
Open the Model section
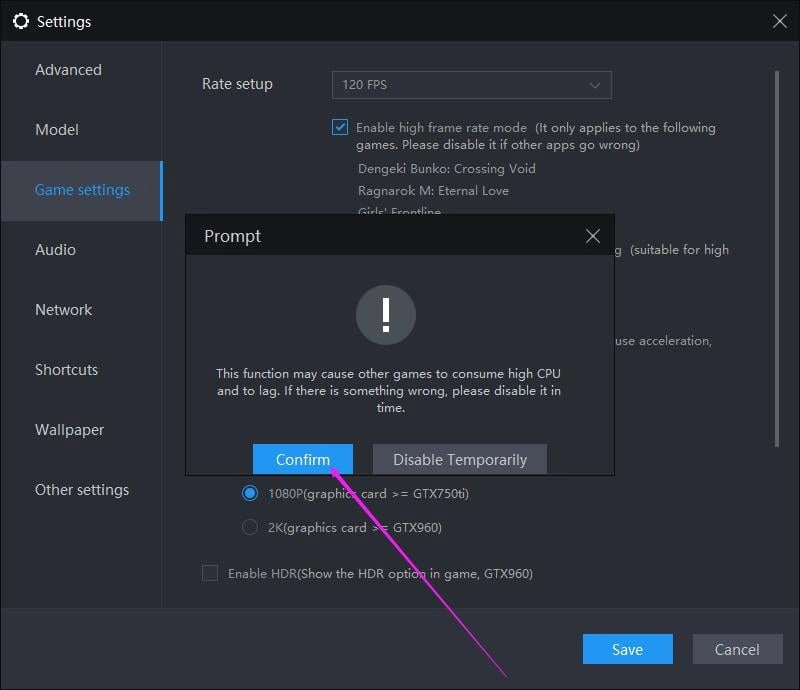pos(57,129)
